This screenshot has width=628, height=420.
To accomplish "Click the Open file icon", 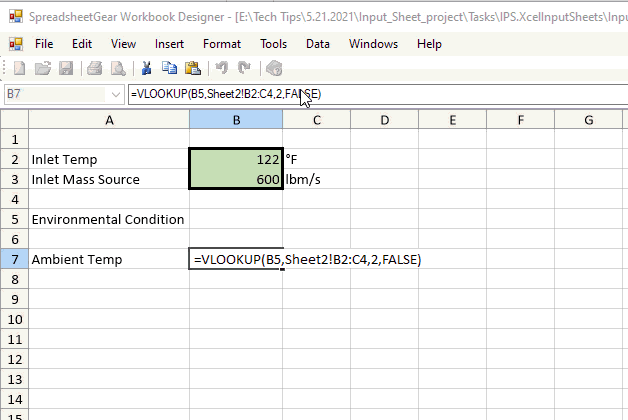I will [x=43, y=68].
